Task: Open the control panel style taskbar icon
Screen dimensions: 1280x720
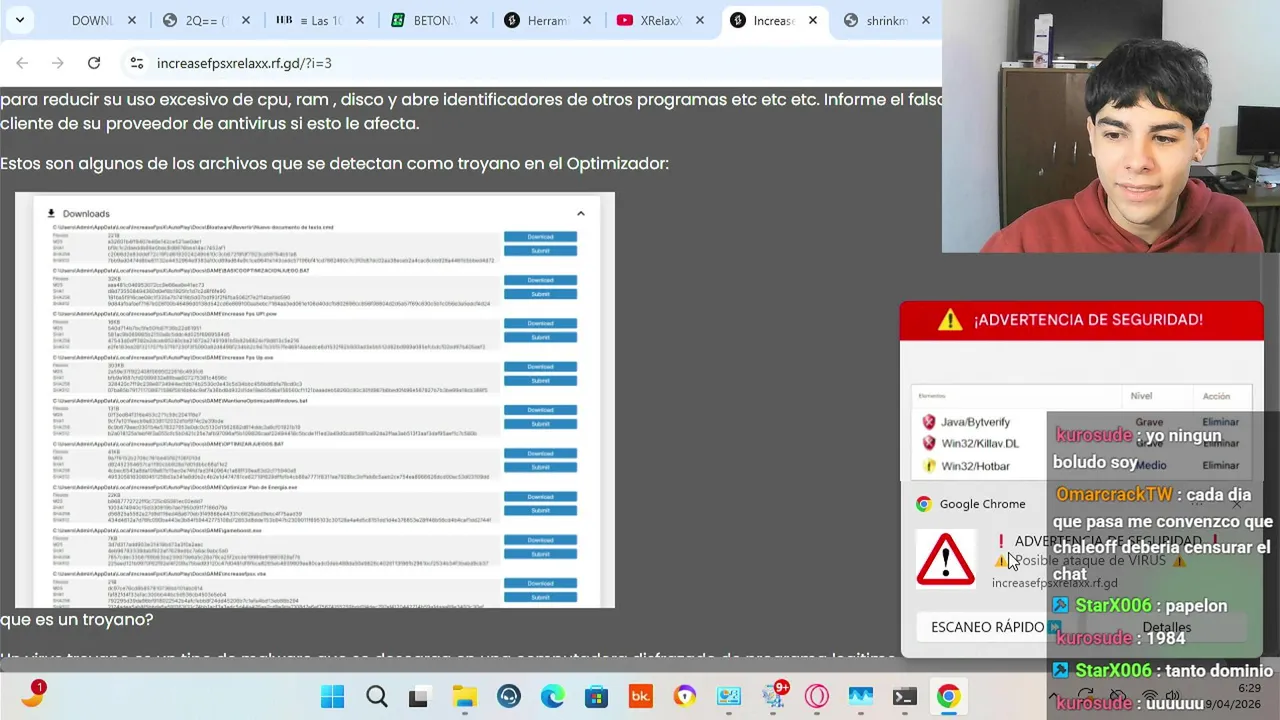Action: pyautogui.click(x=729, y=696)
